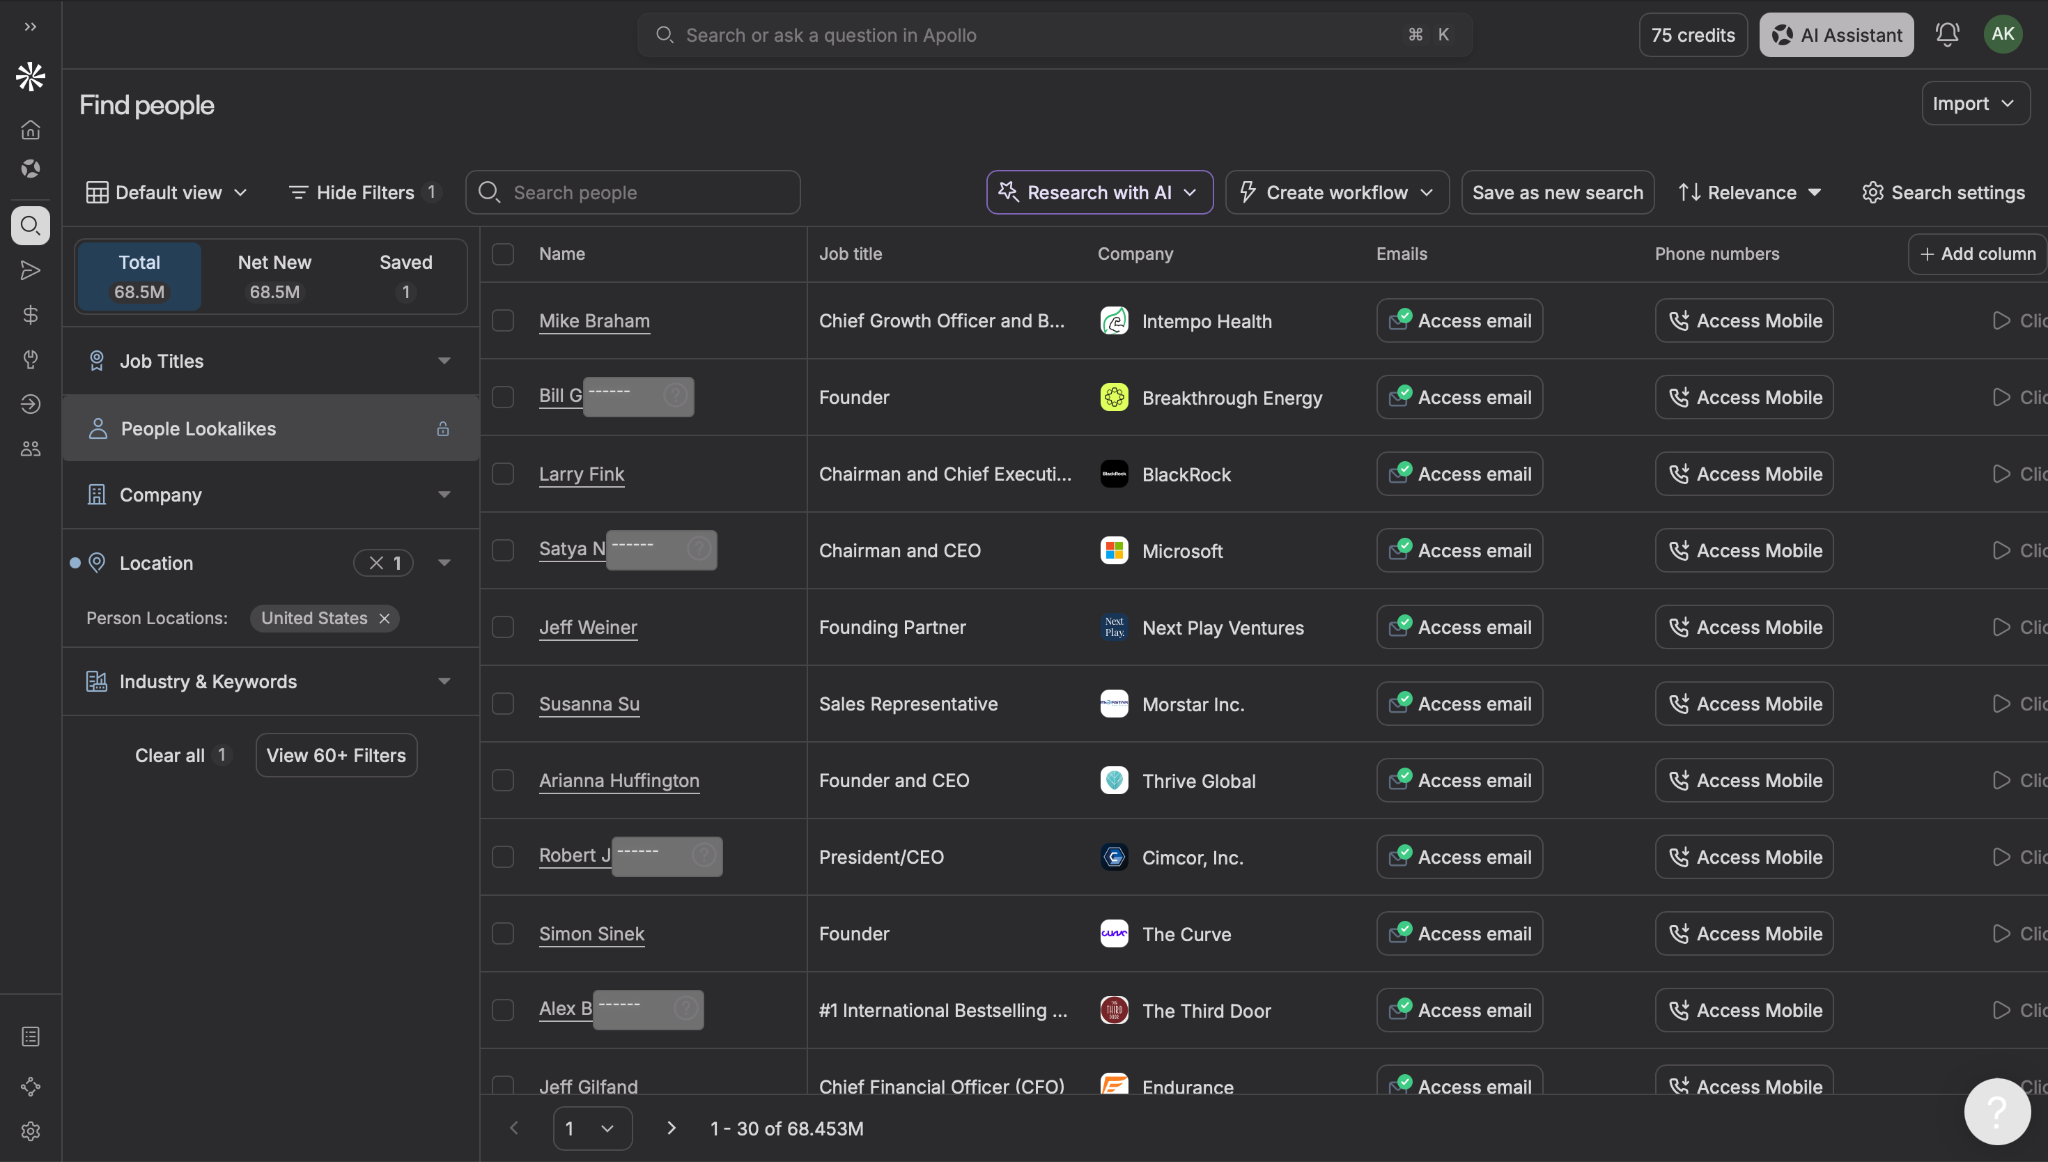Select the Arianna Huffington row checkbox
2048x1162 pixels.
point(503,780)
